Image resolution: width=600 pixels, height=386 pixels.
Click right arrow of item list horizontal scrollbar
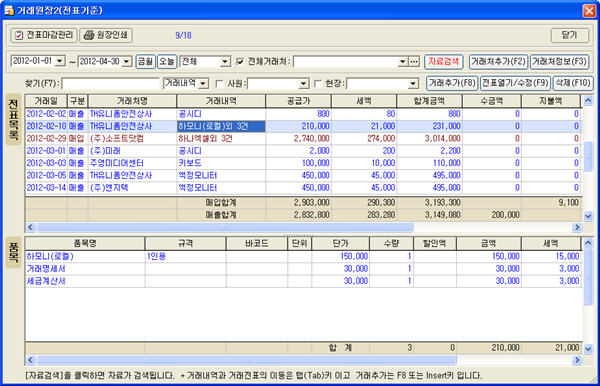[577, 360]
